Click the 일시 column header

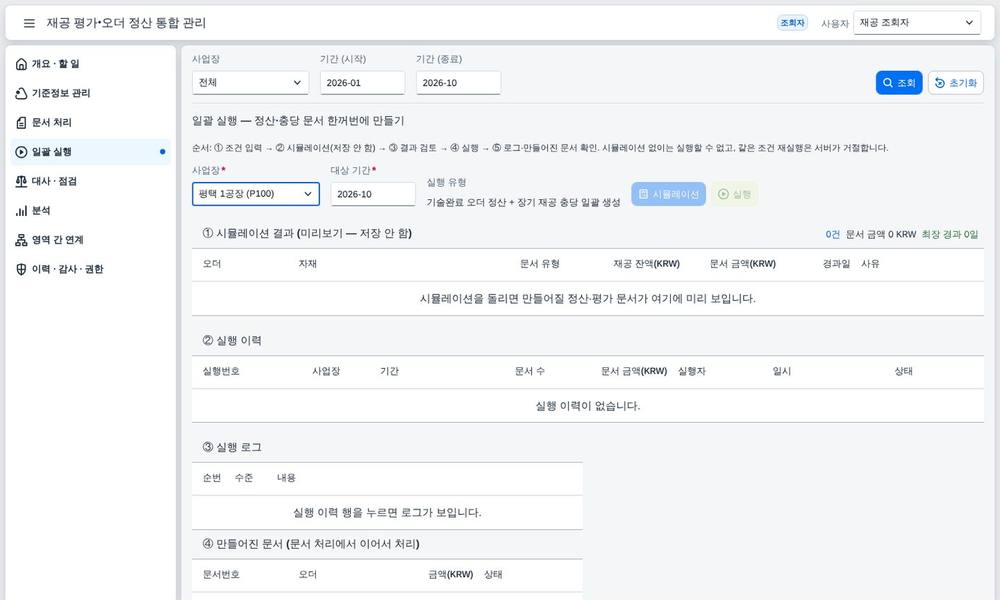coord(781,371)
